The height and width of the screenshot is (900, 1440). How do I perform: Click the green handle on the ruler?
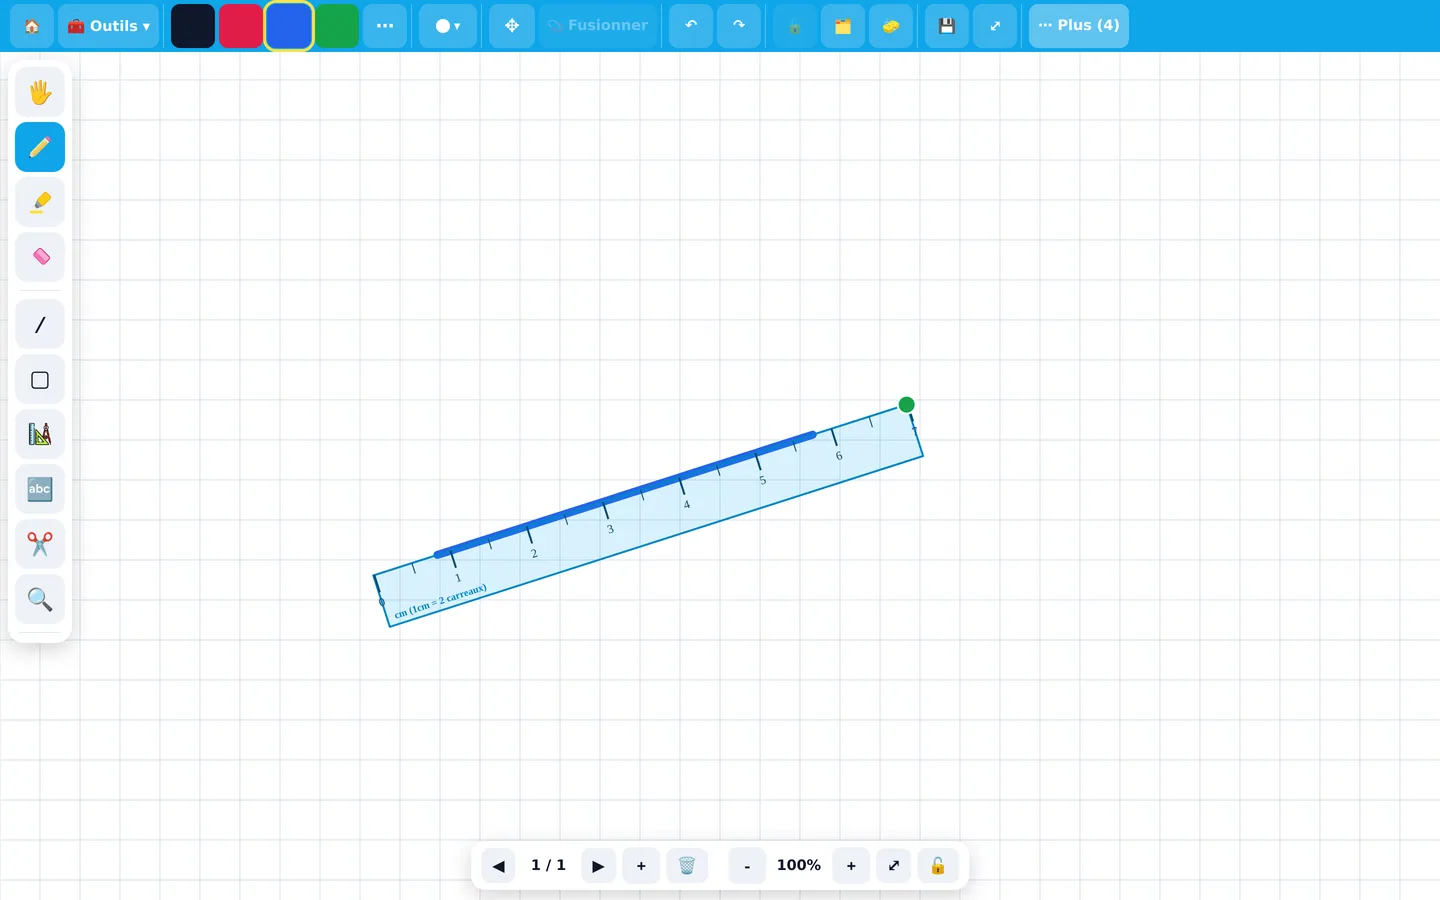pos(906,405)
